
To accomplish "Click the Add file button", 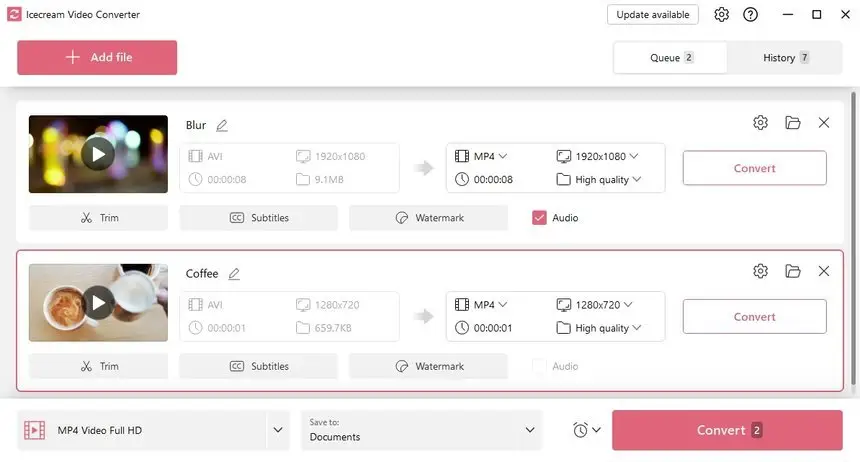I will [x=97, y=58].
